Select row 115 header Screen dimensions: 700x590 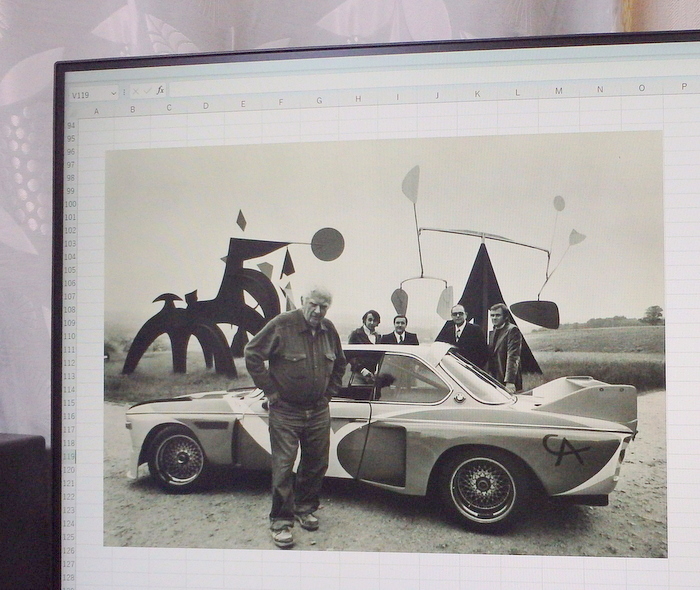coord(69,403)
